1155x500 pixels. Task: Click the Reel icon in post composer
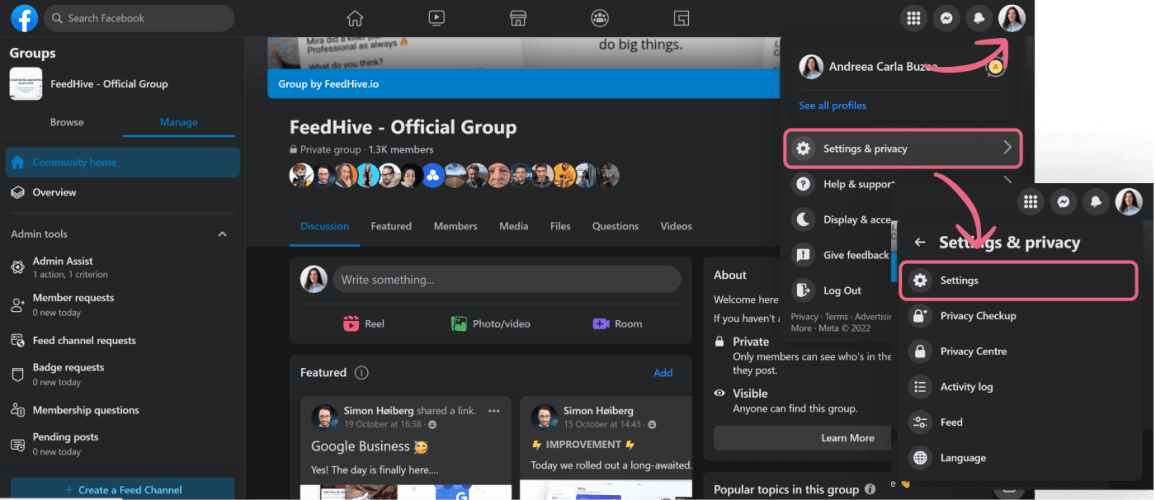pos(351,324)
